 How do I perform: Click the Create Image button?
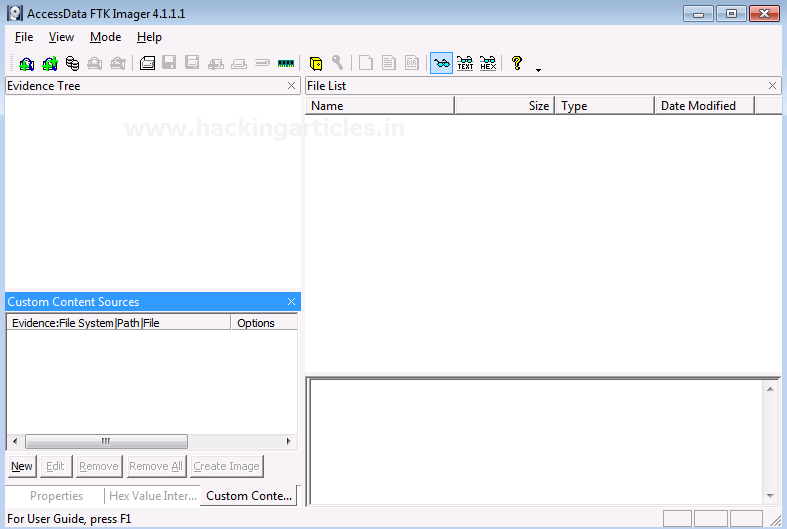226,466
